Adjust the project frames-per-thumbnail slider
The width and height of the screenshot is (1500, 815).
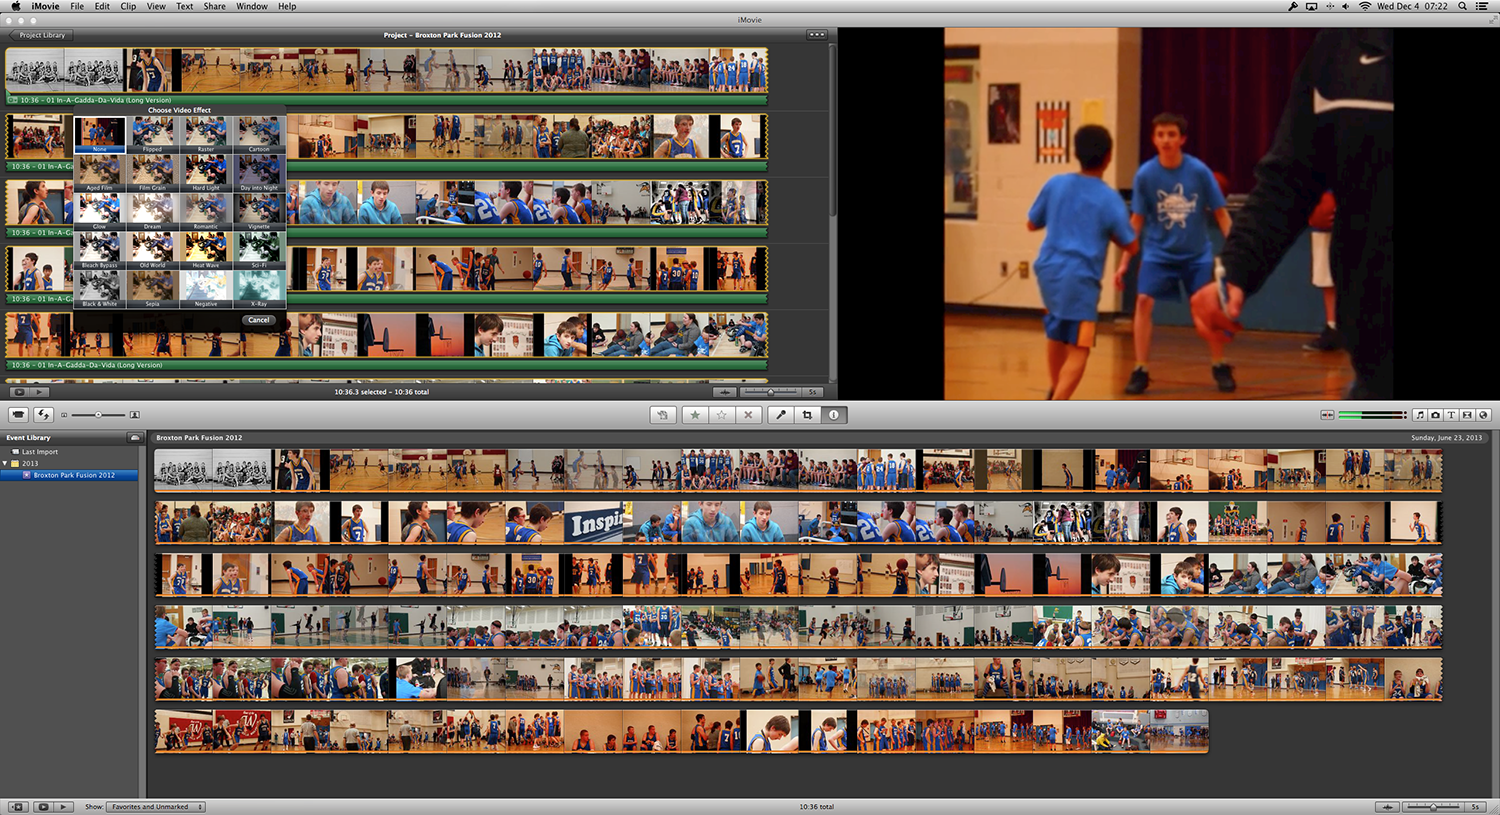tap(770, 392)
